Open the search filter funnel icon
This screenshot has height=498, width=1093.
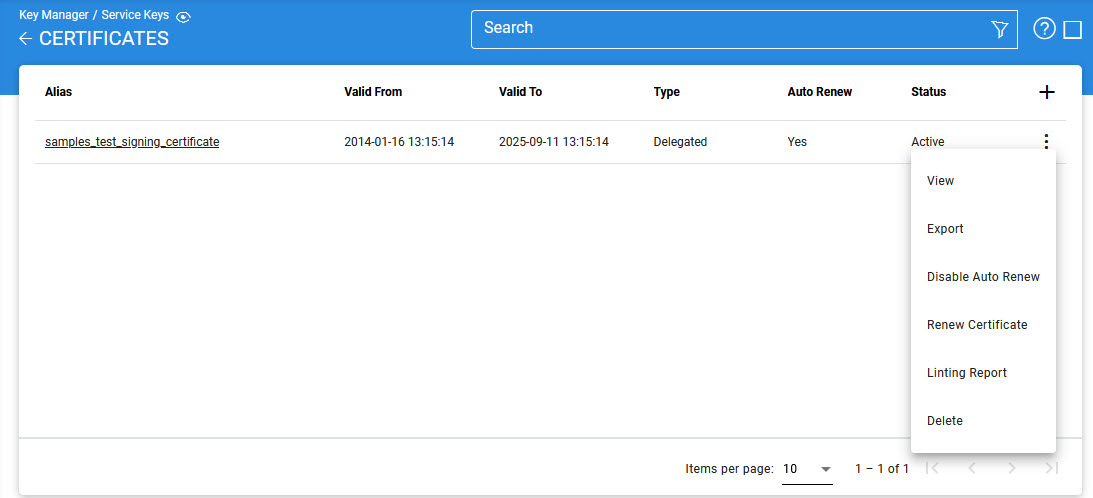[999, 30]
